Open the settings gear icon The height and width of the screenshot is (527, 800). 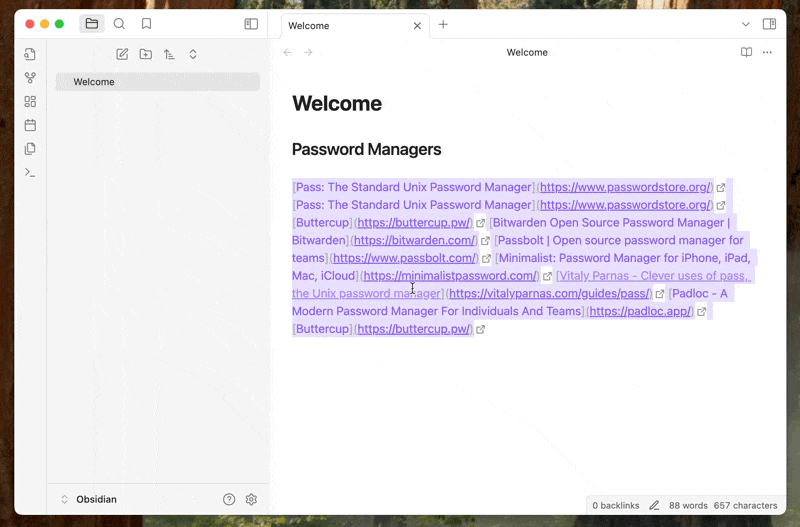pos(251,499)
